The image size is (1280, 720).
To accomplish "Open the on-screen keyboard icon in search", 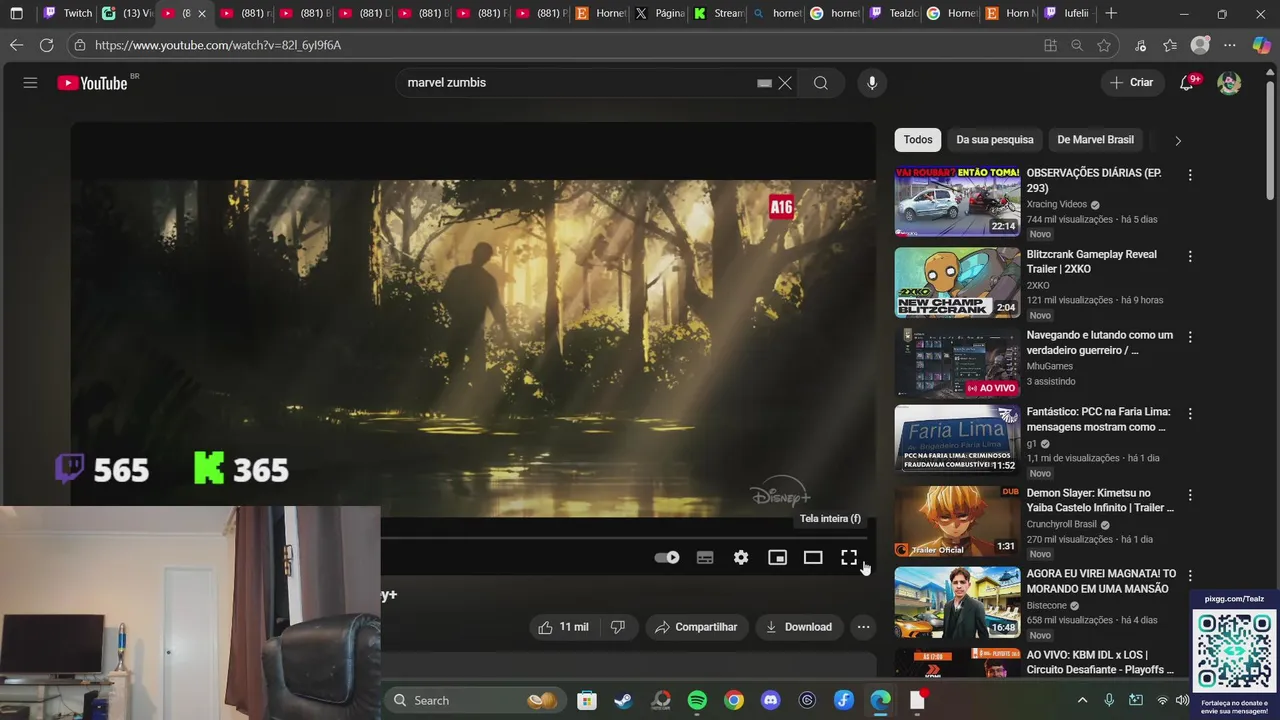I will coord(764,83).
